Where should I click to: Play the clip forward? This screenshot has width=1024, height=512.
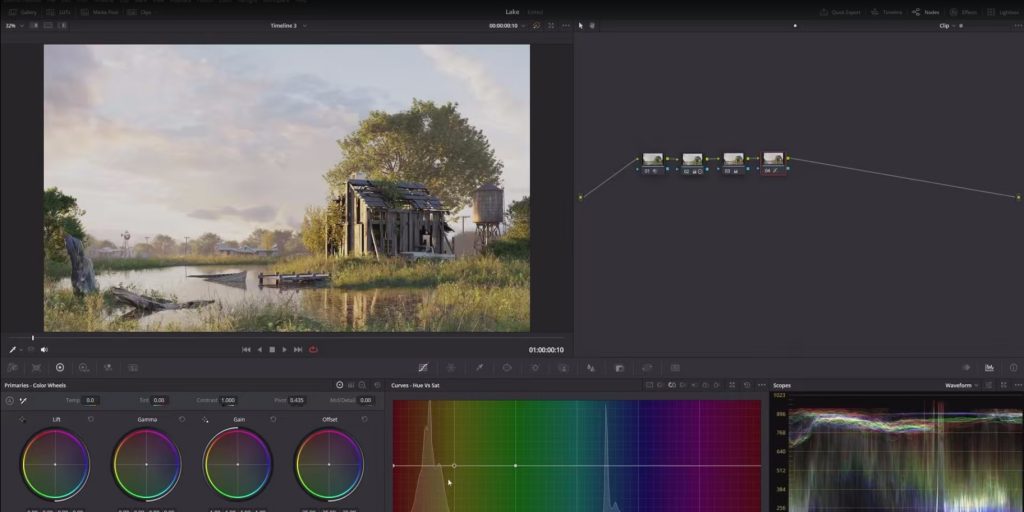click(284, 349)
